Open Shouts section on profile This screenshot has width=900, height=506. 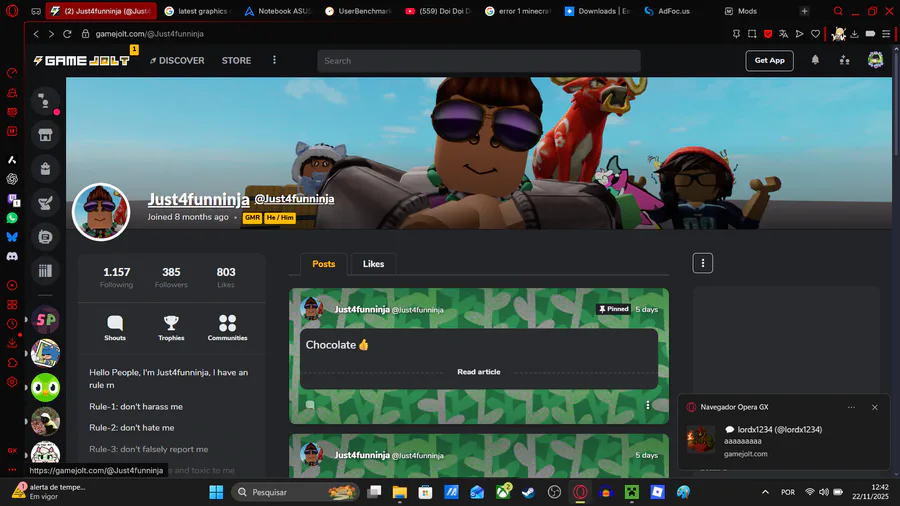[x=115, y=328]
